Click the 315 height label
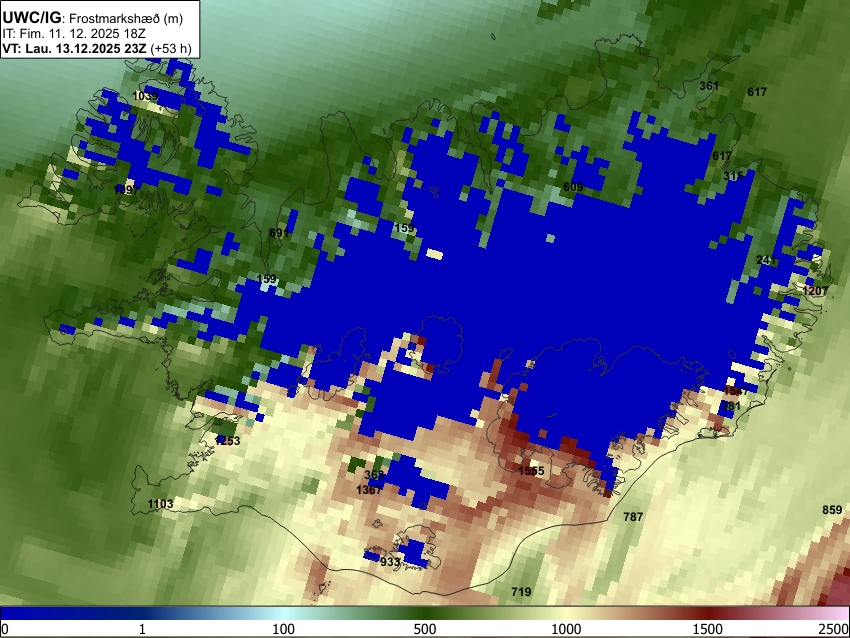Viewport: 850px width, 638px height. [733, 176]
